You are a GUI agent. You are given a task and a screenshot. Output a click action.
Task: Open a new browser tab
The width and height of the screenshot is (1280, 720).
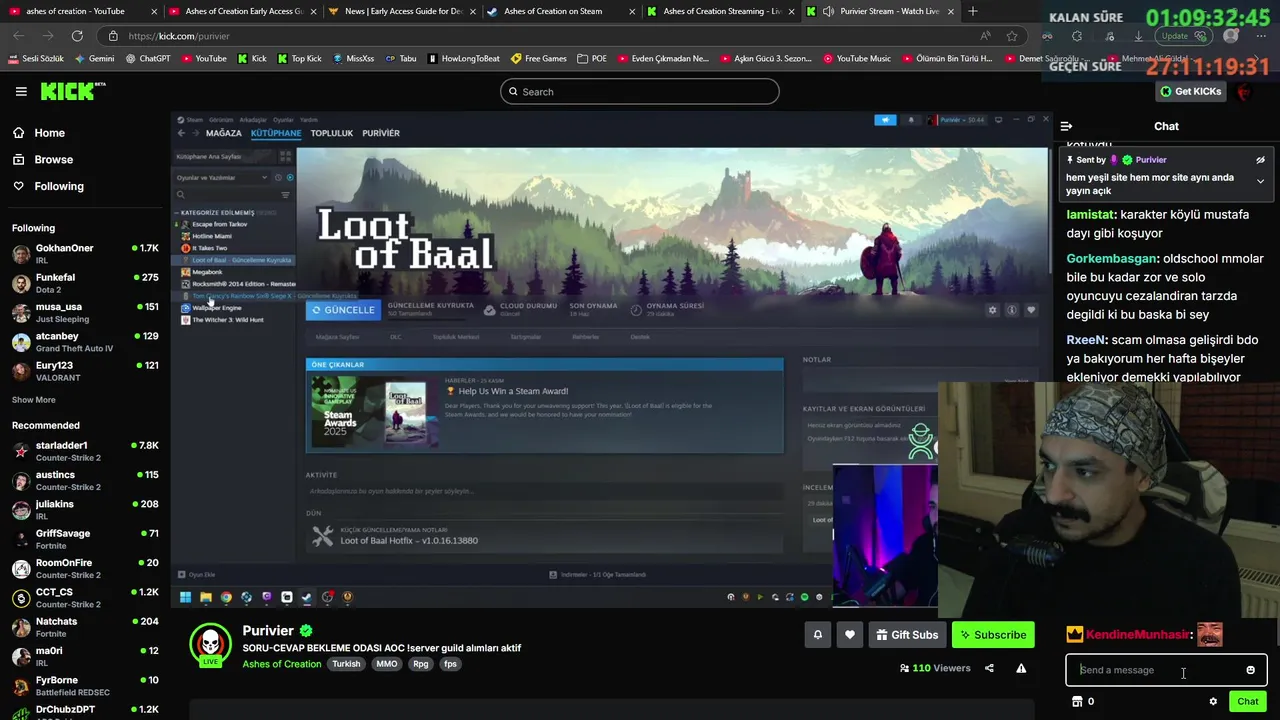973,11
